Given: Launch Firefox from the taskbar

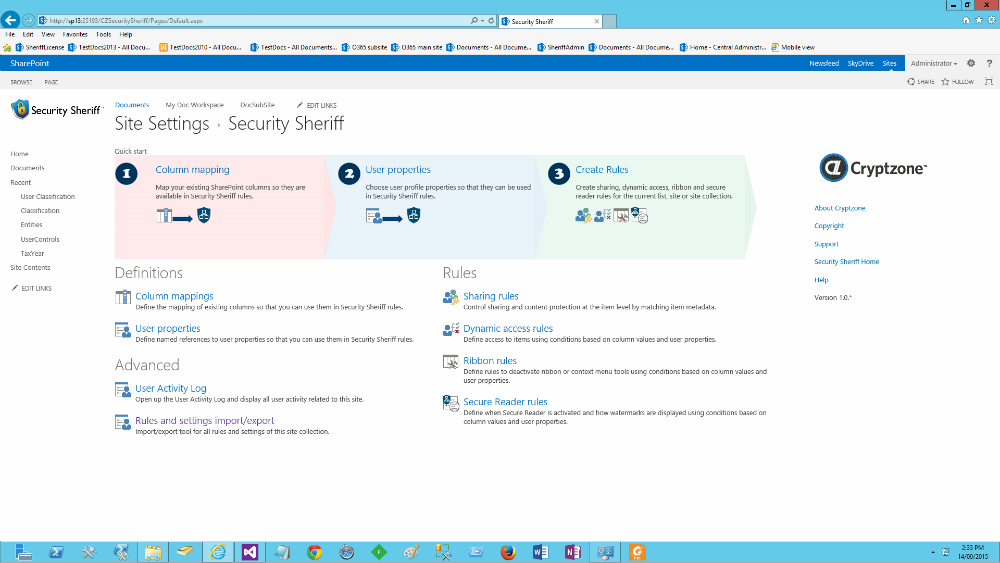Looking at the screenshot, I should tap(508, 552).
